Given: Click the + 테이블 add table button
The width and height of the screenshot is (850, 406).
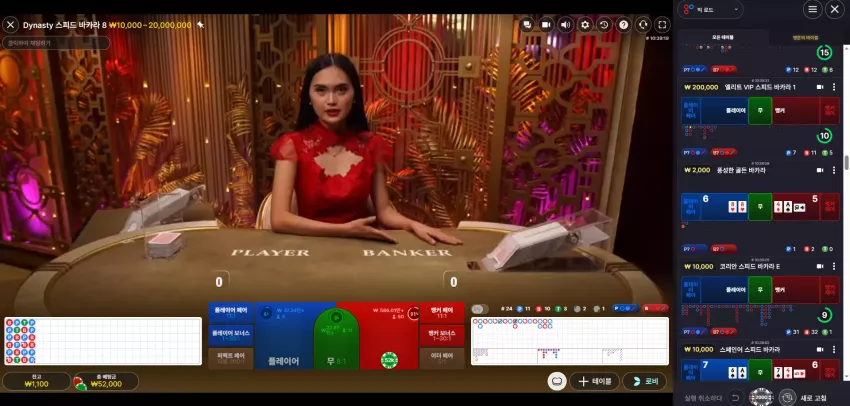Looking at the screenshot, I should (594, 381).
